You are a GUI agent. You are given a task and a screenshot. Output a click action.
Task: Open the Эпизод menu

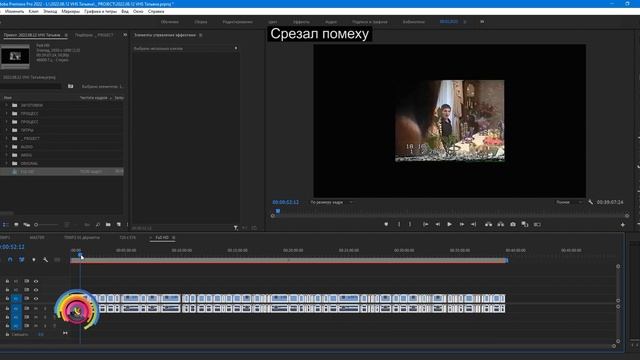tap(50, 11)
